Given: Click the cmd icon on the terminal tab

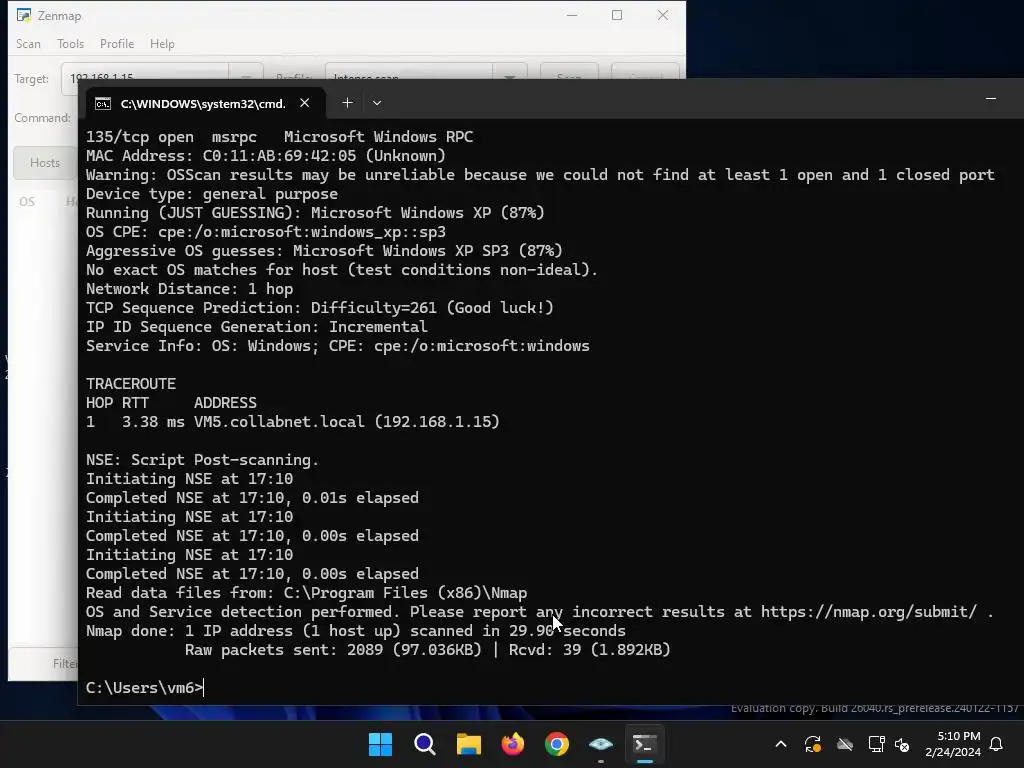Looking at the screenshot, I should point(103,104).
